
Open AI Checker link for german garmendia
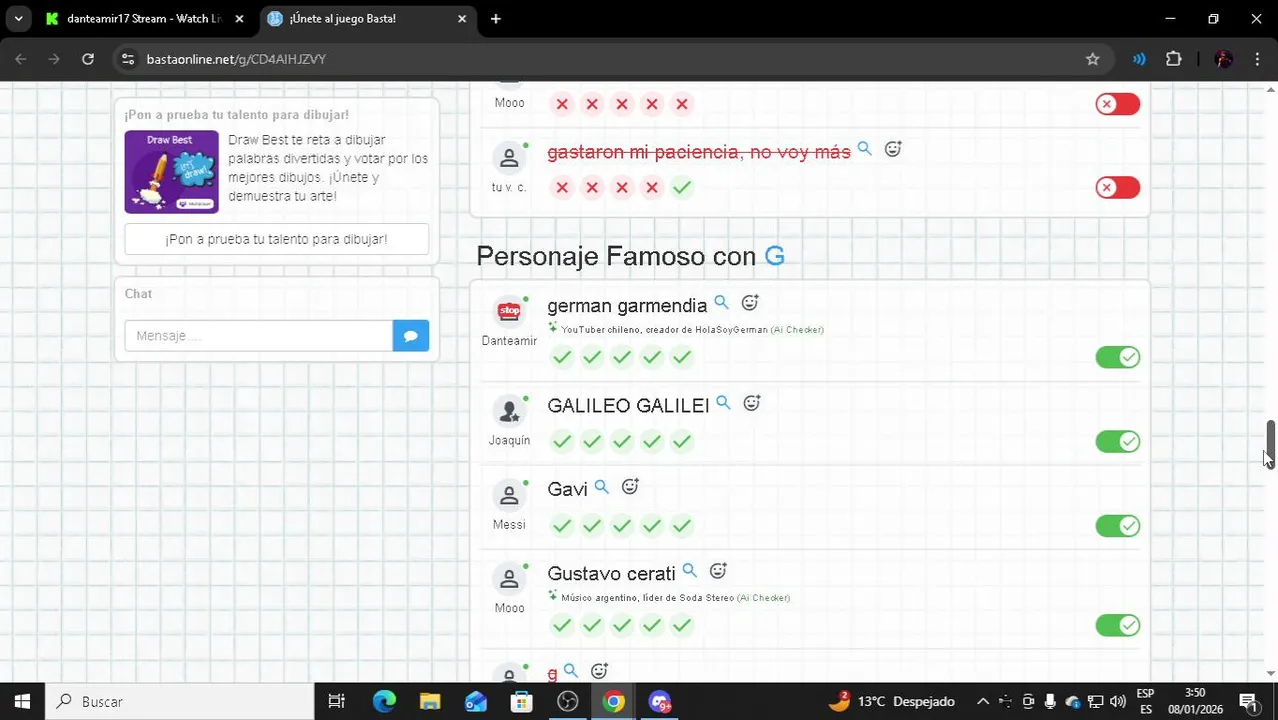point(797,330)
